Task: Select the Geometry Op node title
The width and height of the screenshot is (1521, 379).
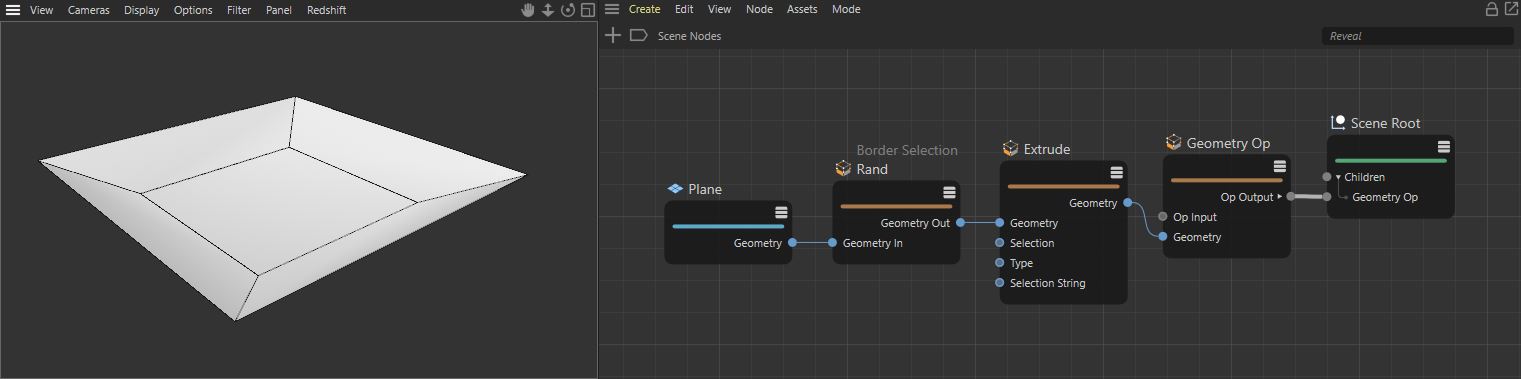Action: [x=1228, y=143]
